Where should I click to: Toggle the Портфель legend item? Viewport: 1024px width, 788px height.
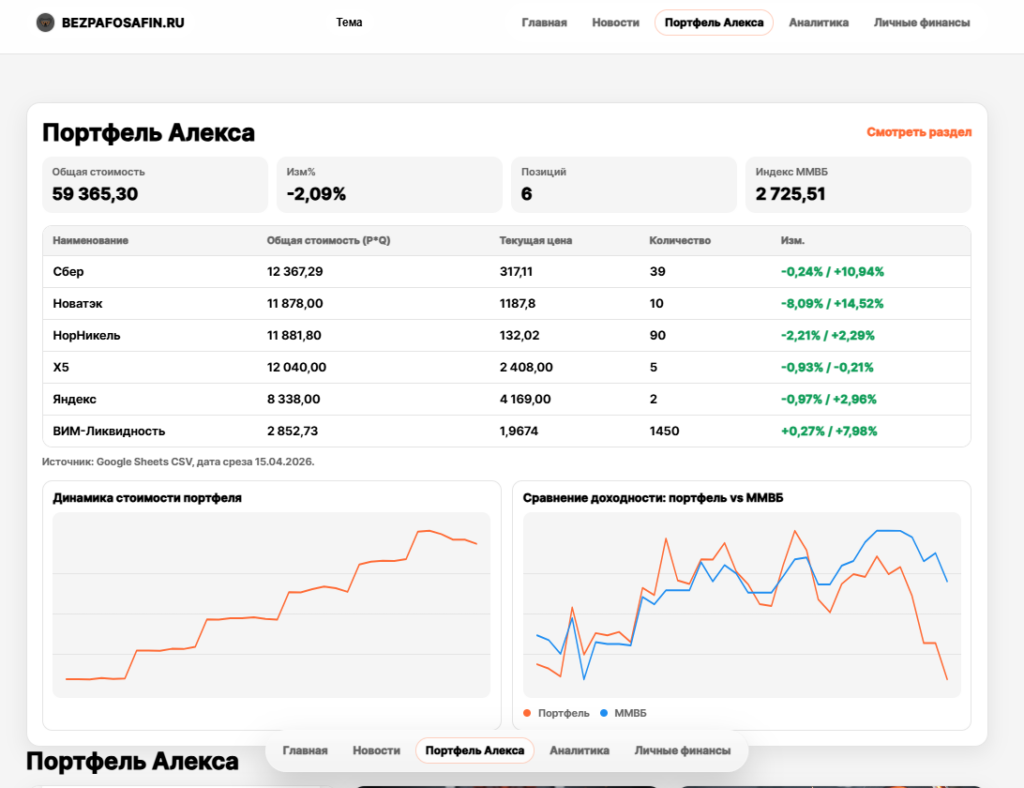pos(556,714)
